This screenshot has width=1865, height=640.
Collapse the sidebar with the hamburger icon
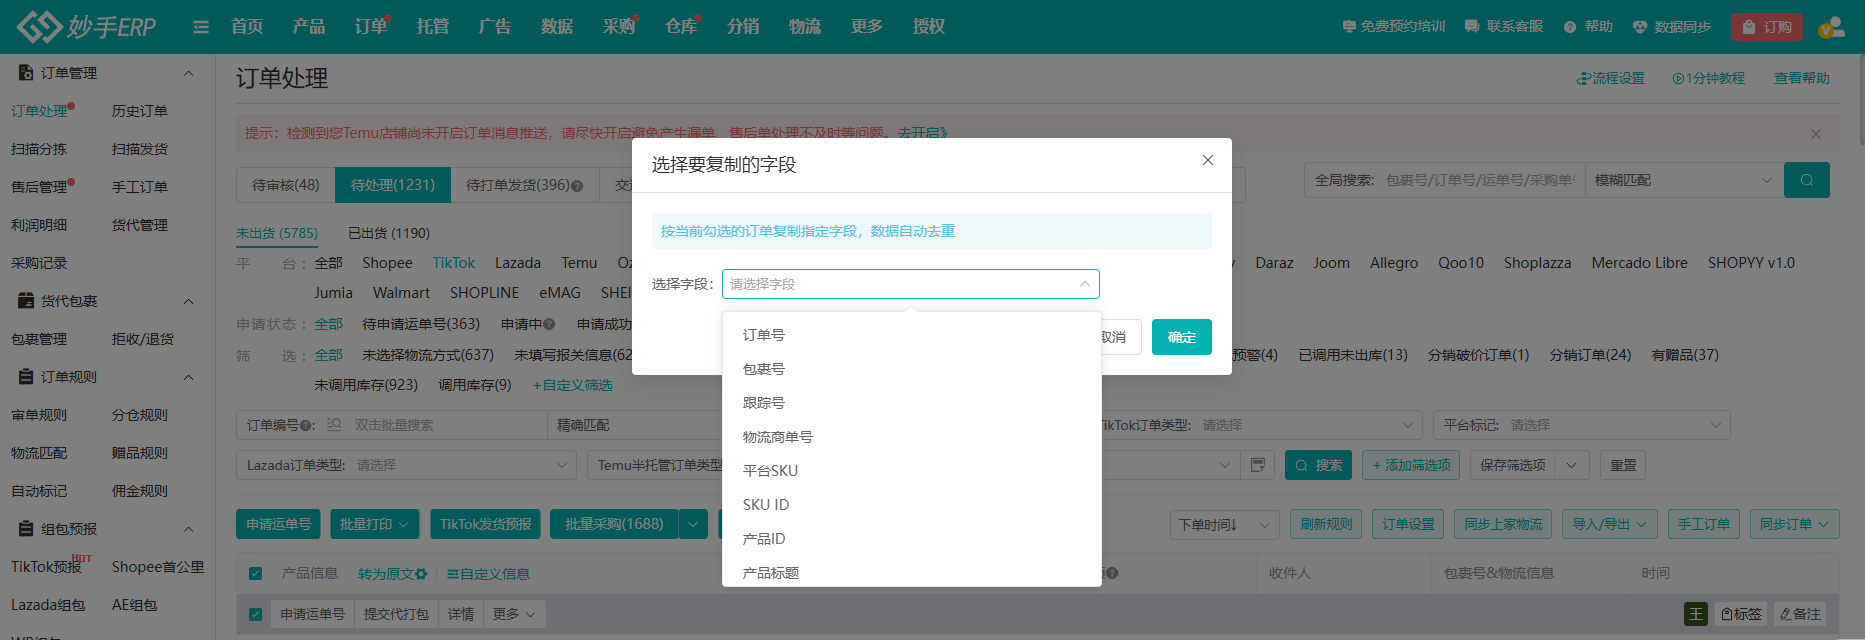201,27
